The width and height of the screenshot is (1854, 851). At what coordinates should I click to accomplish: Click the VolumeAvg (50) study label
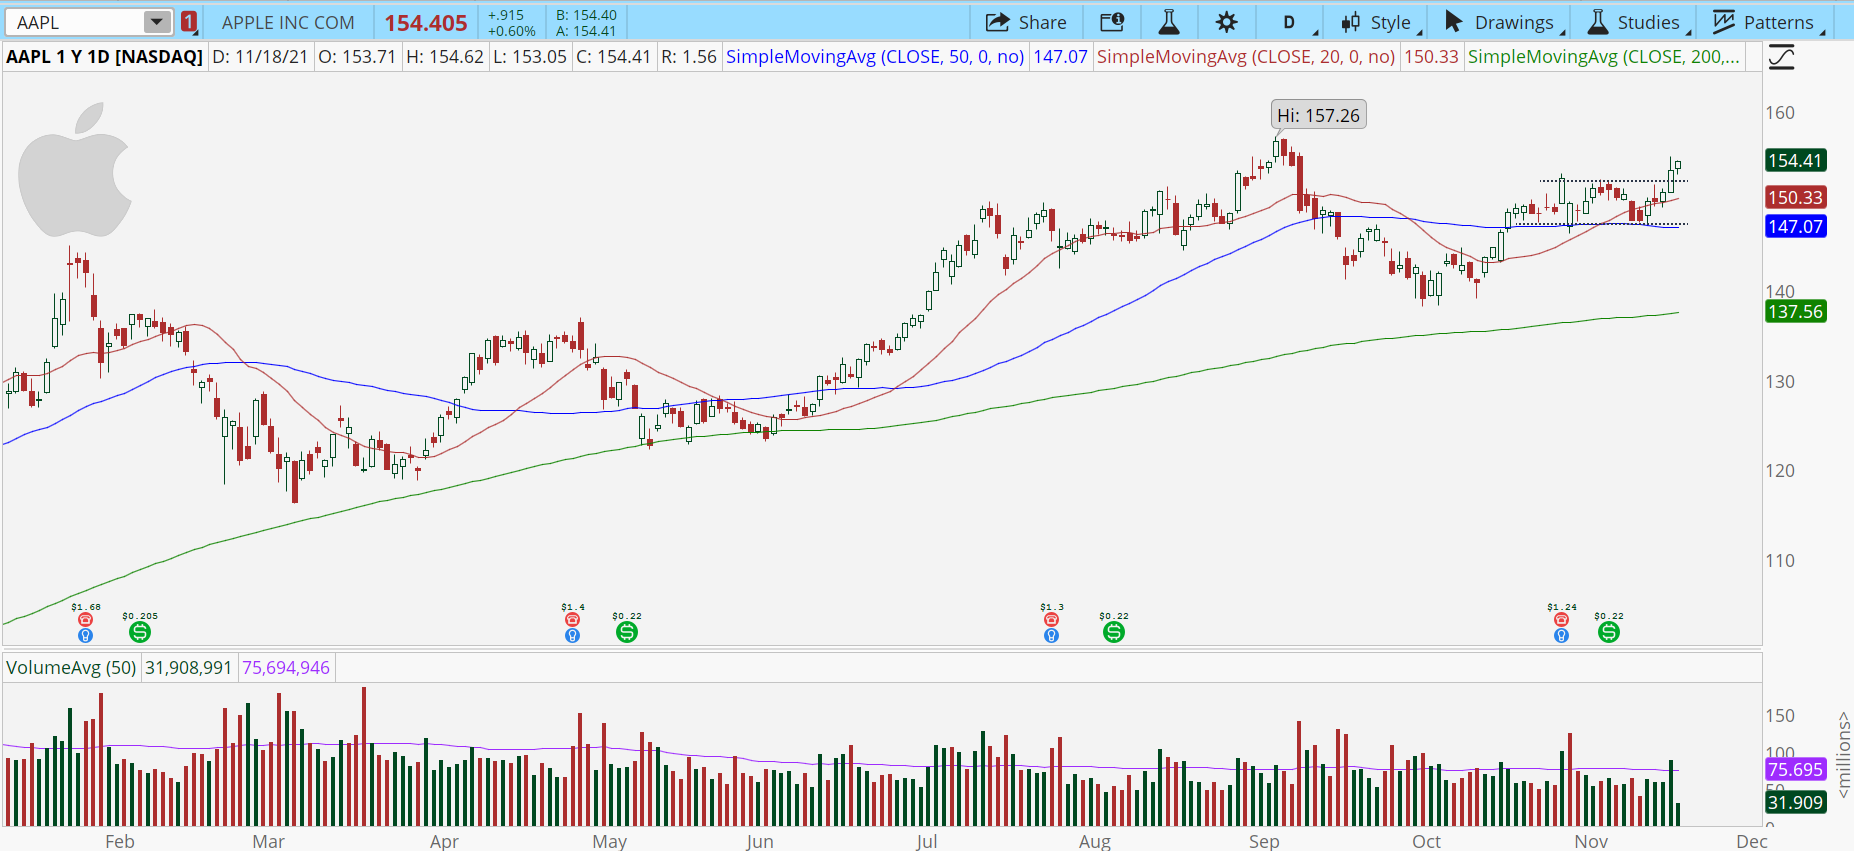click(x=71, y=667)
